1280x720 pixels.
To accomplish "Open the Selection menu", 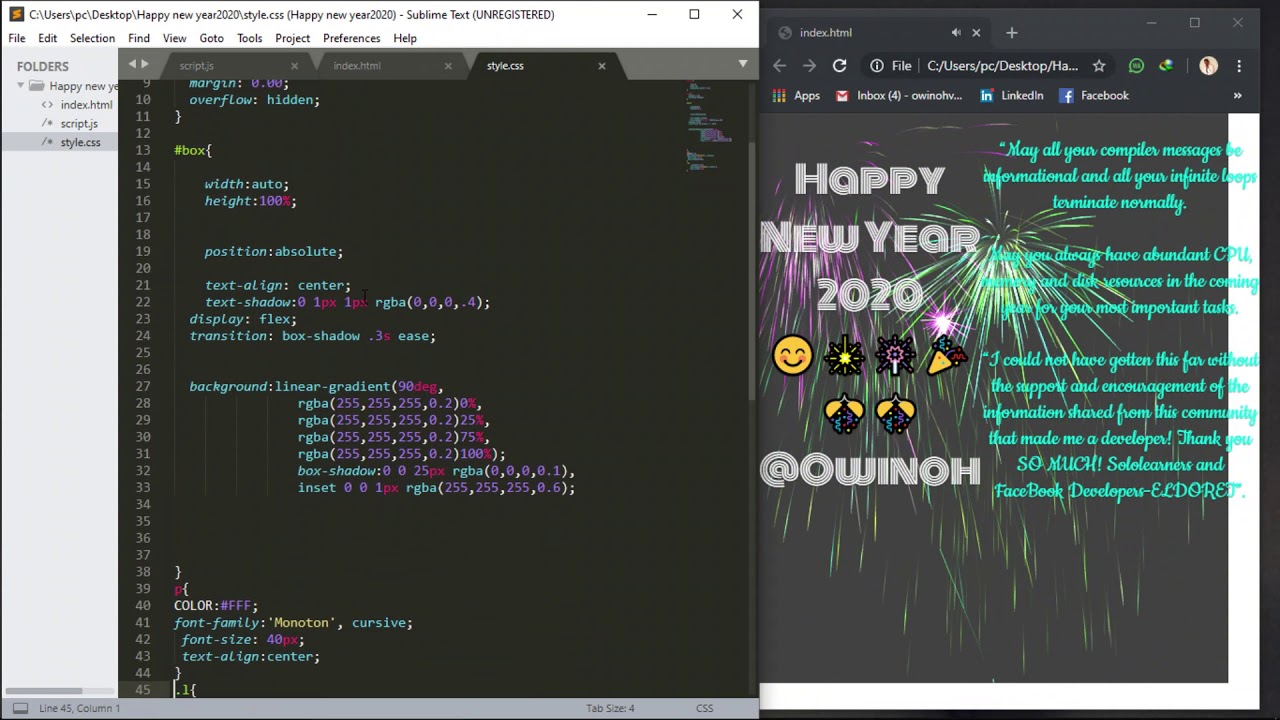I will point(92,38).
